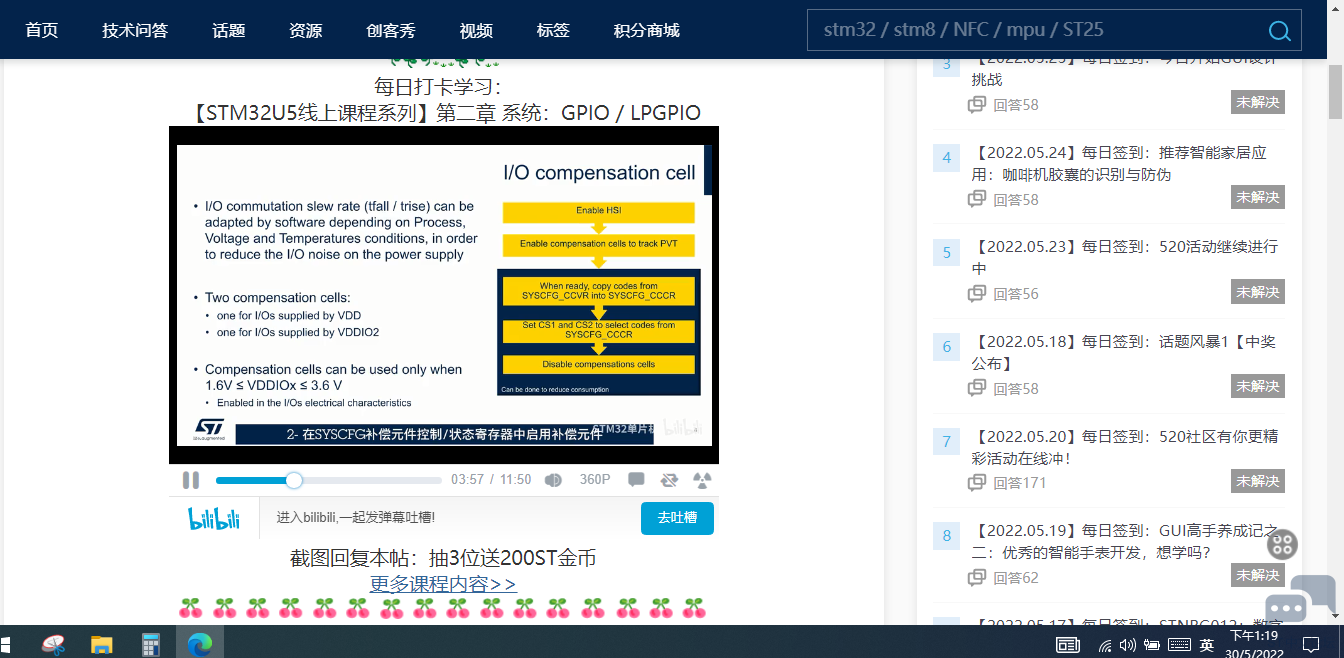Switch to Microsoft Edge in taskbar
Screen dimensions: 1344x658
[200, 645]
